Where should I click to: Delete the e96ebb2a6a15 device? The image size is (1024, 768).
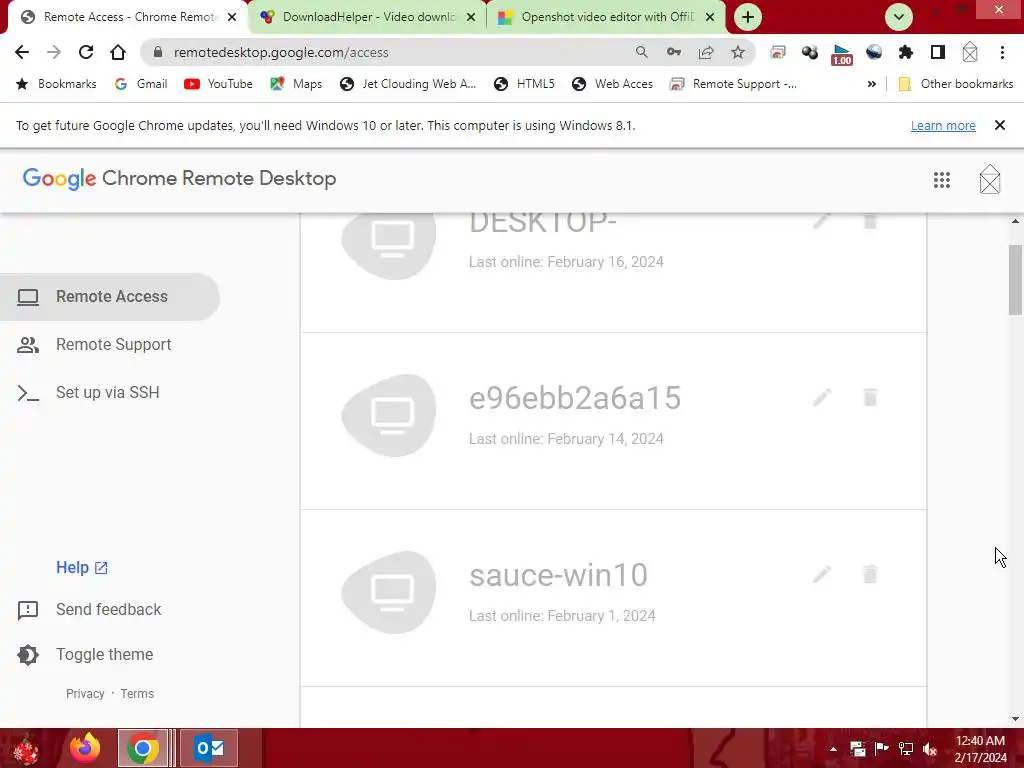(870, 397)
